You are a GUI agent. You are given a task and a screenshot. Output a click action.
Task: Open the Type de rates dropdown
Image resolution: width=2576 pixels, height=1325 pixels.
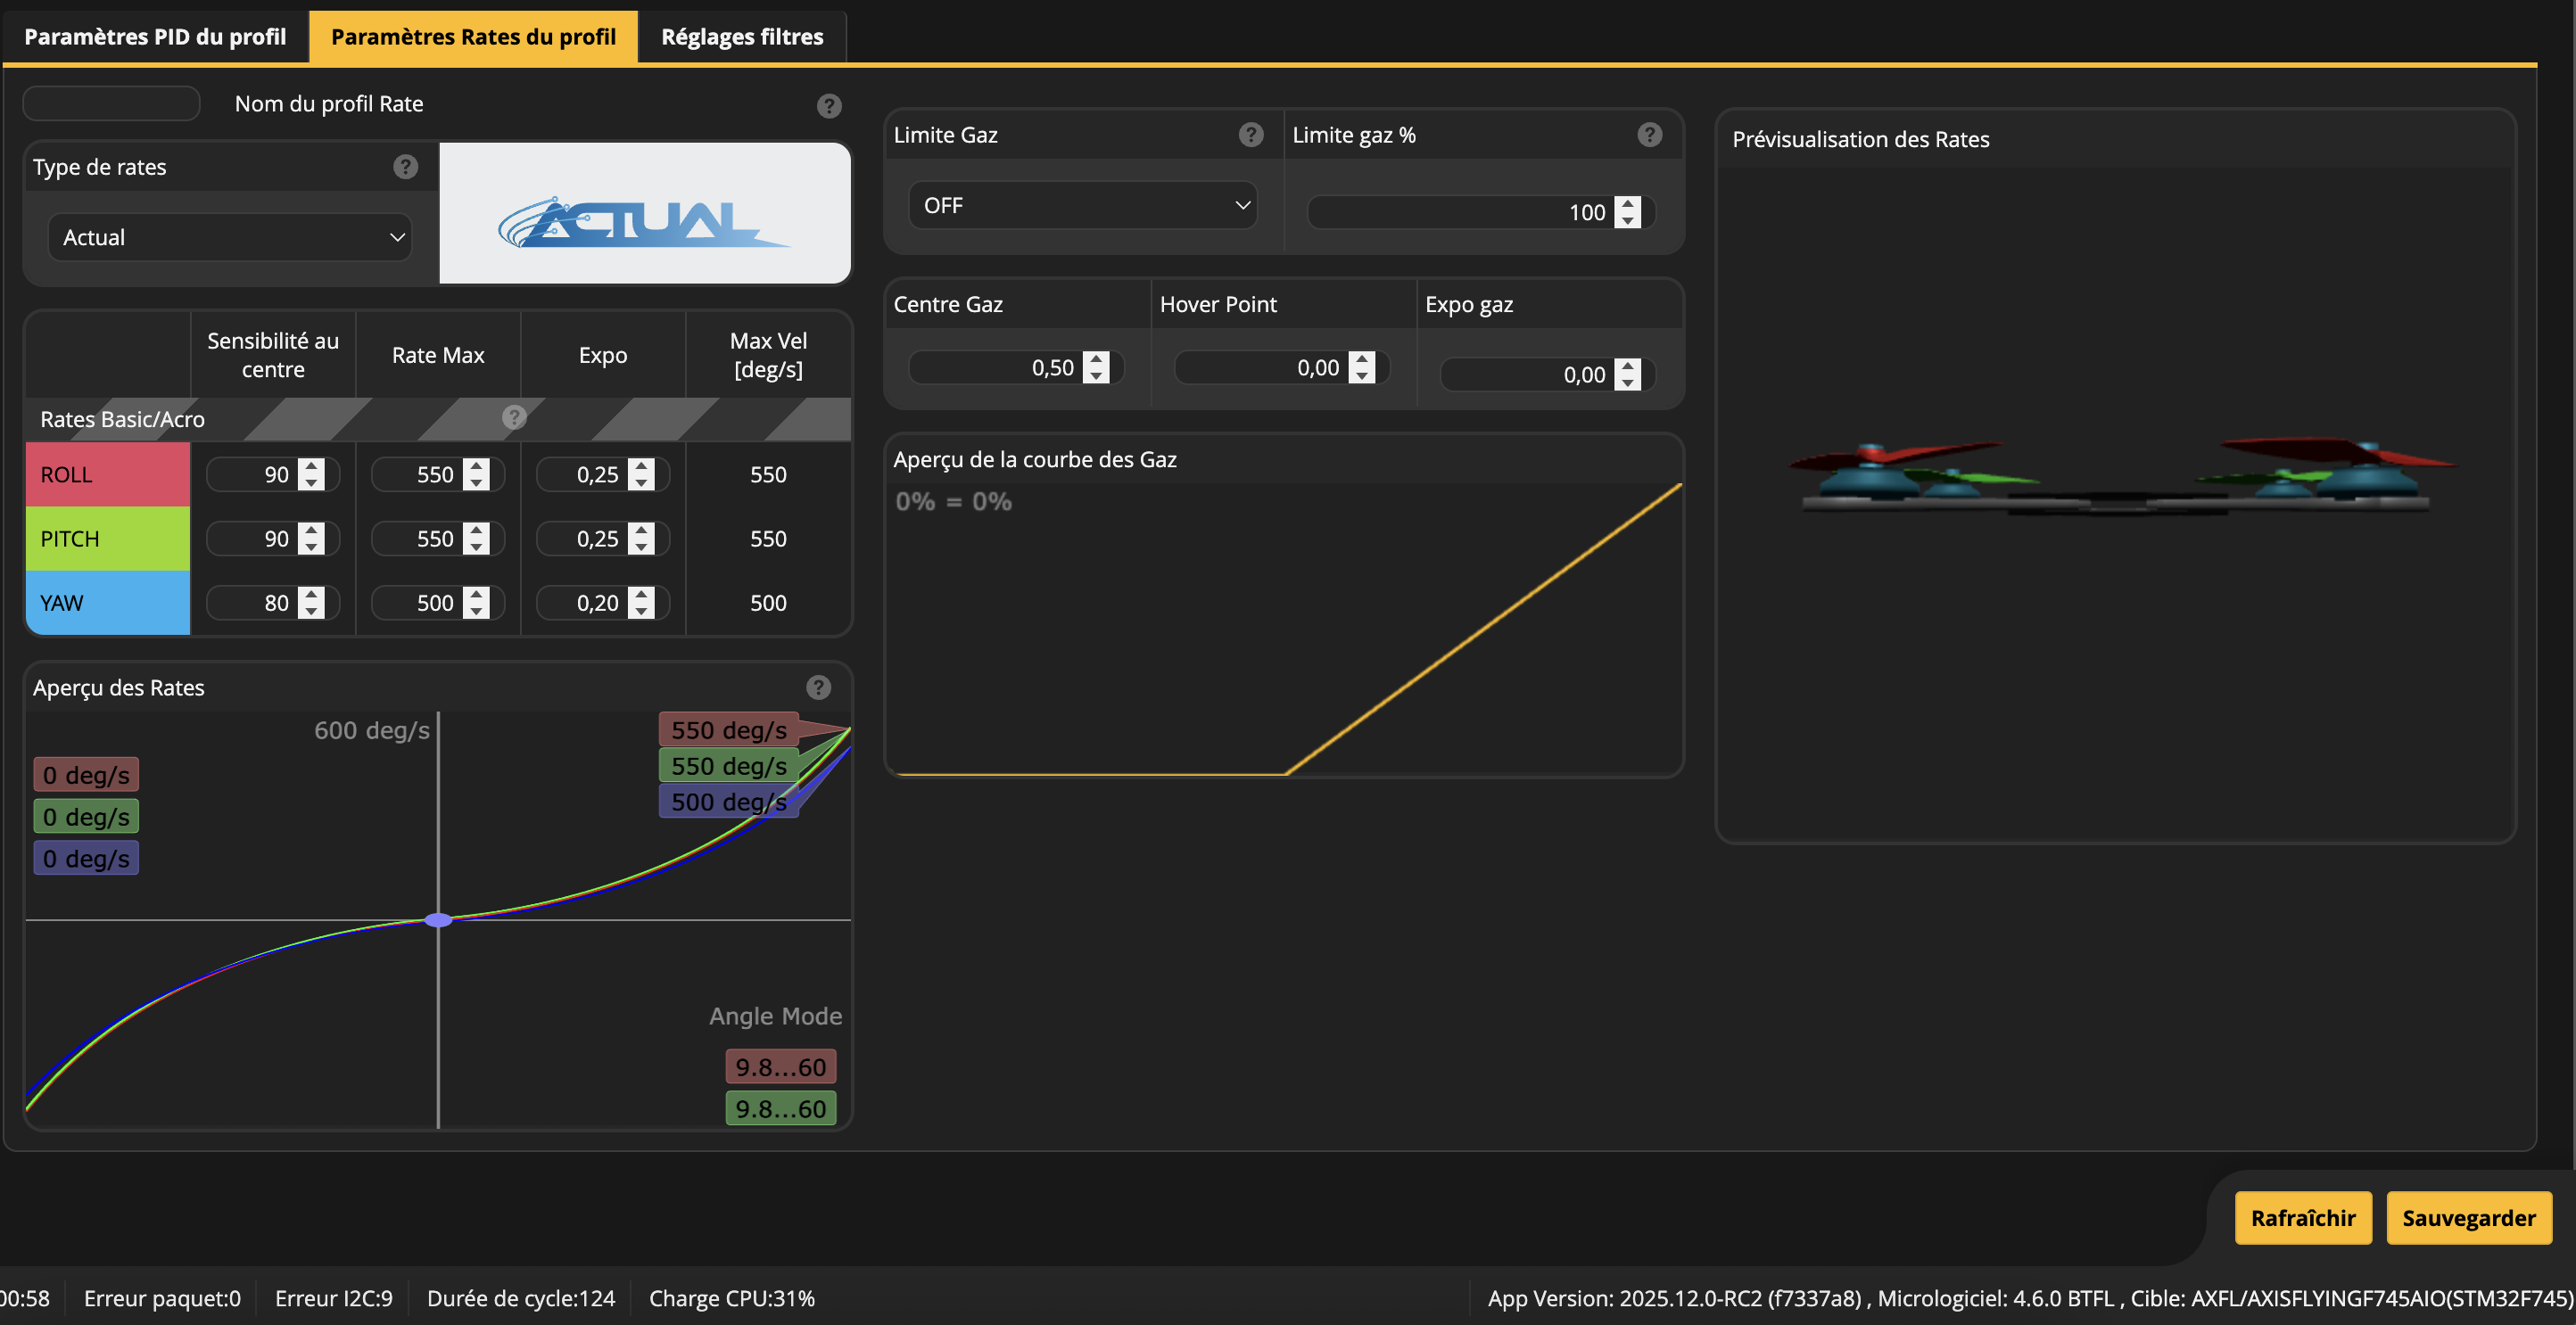pos(230,238)
